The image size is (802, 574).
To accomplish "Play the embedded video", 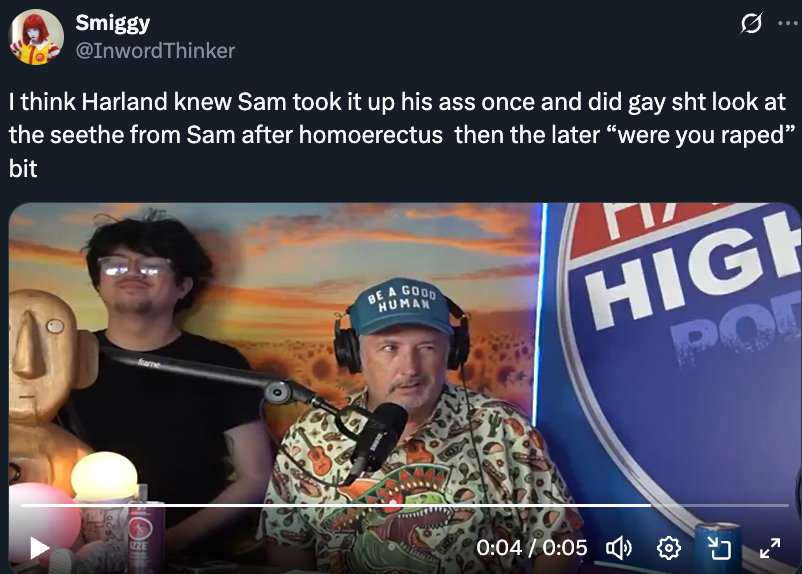I will tap(39, 548).
